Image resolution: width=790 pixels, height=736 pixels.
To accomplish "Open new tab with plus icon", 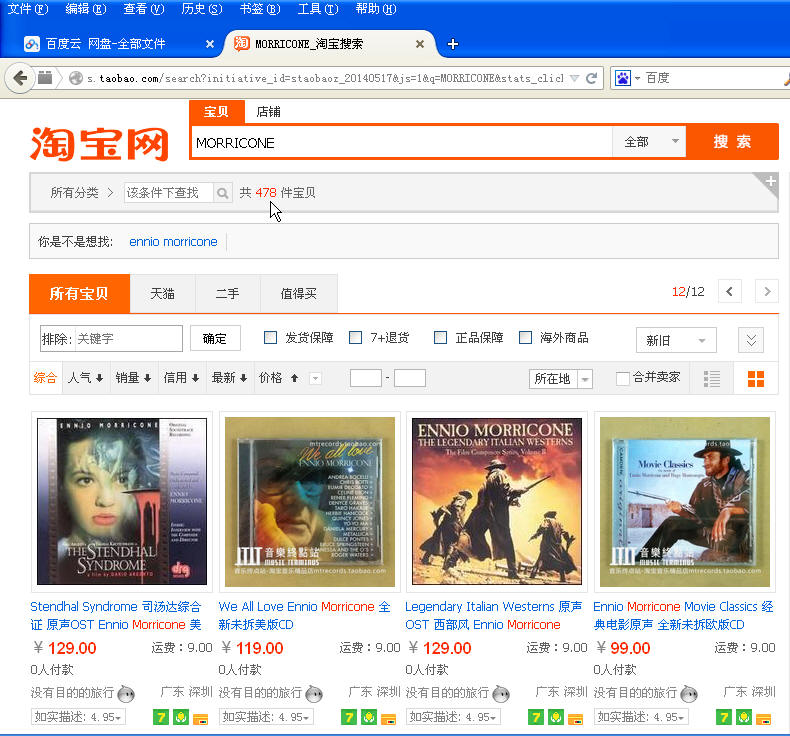I will (x=452, y=44).
